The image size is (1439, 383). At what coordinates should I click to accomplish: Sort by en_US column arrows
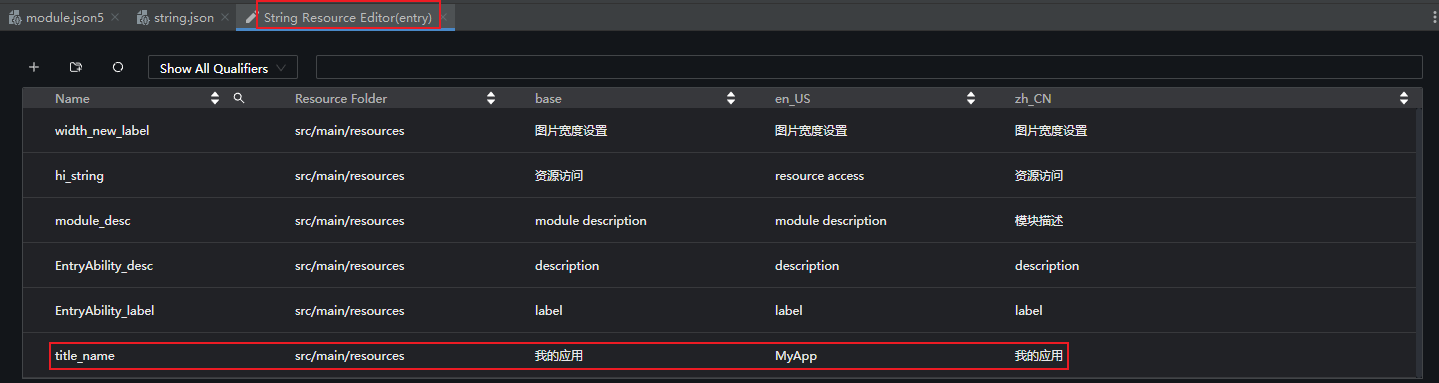(x=971, y=98)
